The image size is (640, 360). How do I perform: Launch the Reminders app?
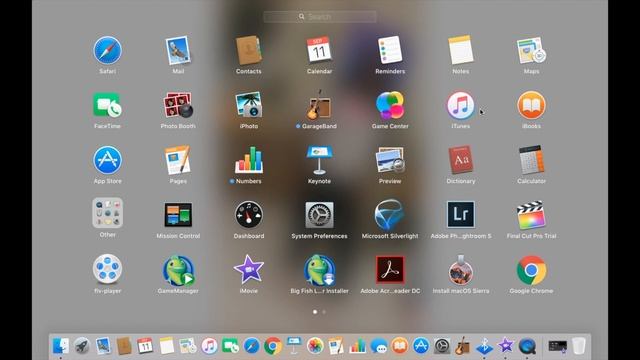pos(390,51)
